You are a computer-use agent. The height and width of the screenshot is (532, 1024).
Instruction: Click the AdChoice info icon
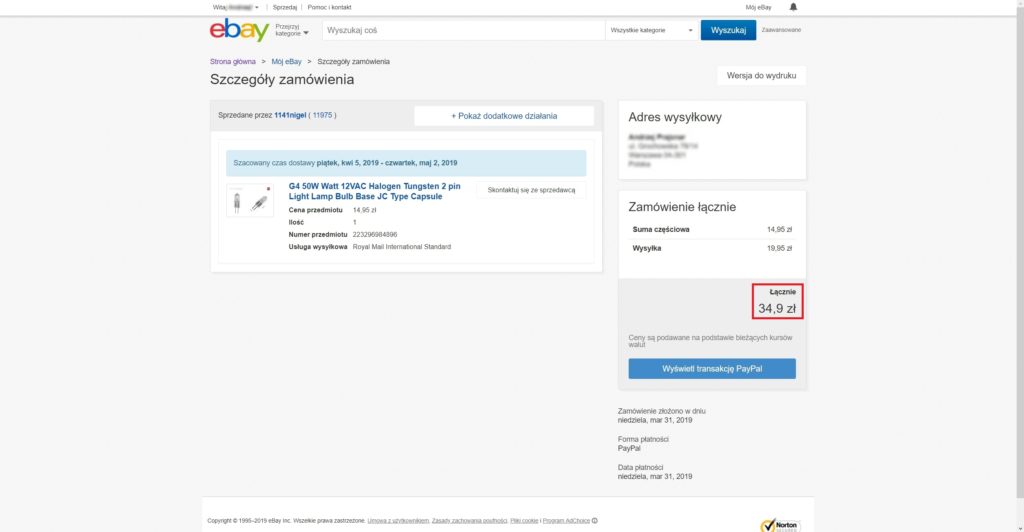pos(595,520)
